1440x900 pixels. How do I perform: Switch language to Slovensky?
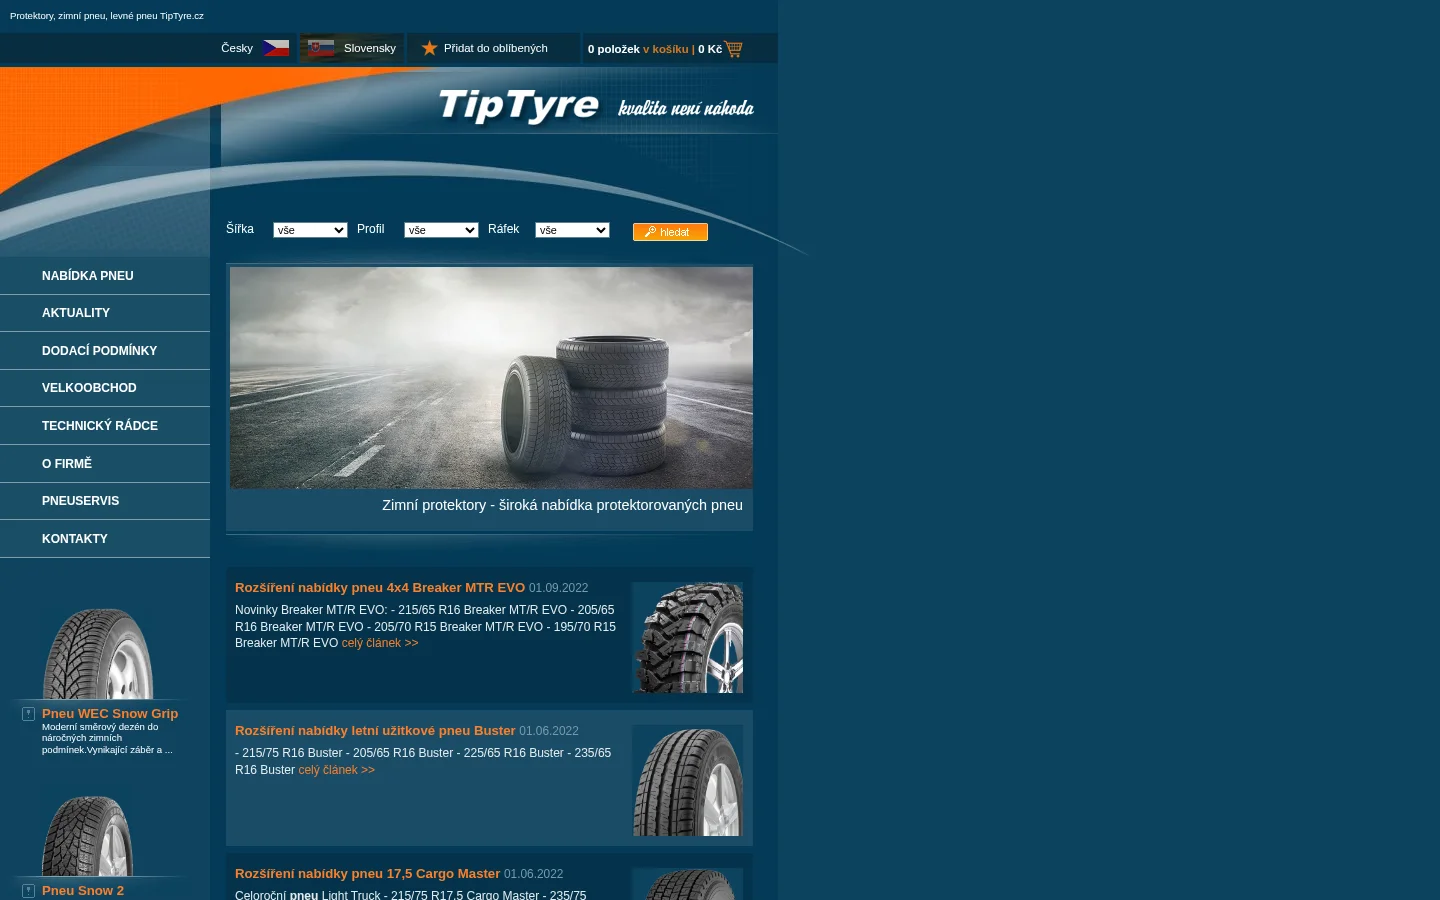pyautogui.click(x=370, y=48)
